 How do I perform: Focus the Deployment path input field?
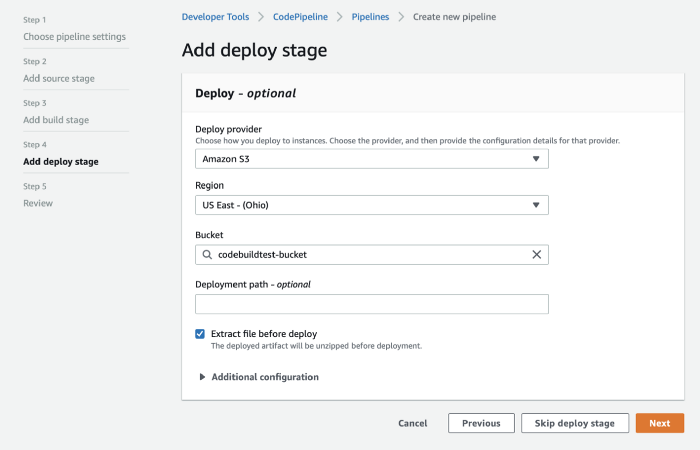[372, 304]
